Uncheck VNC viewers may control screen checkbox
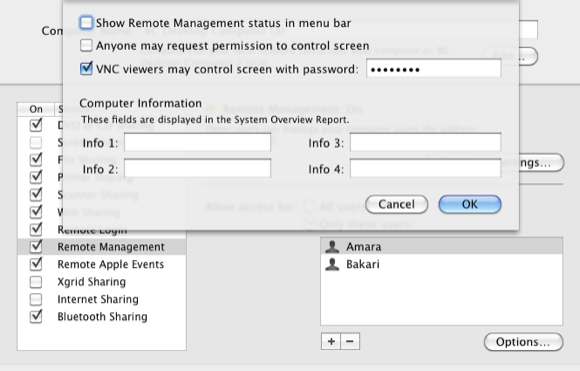 [x=86, y=68]
